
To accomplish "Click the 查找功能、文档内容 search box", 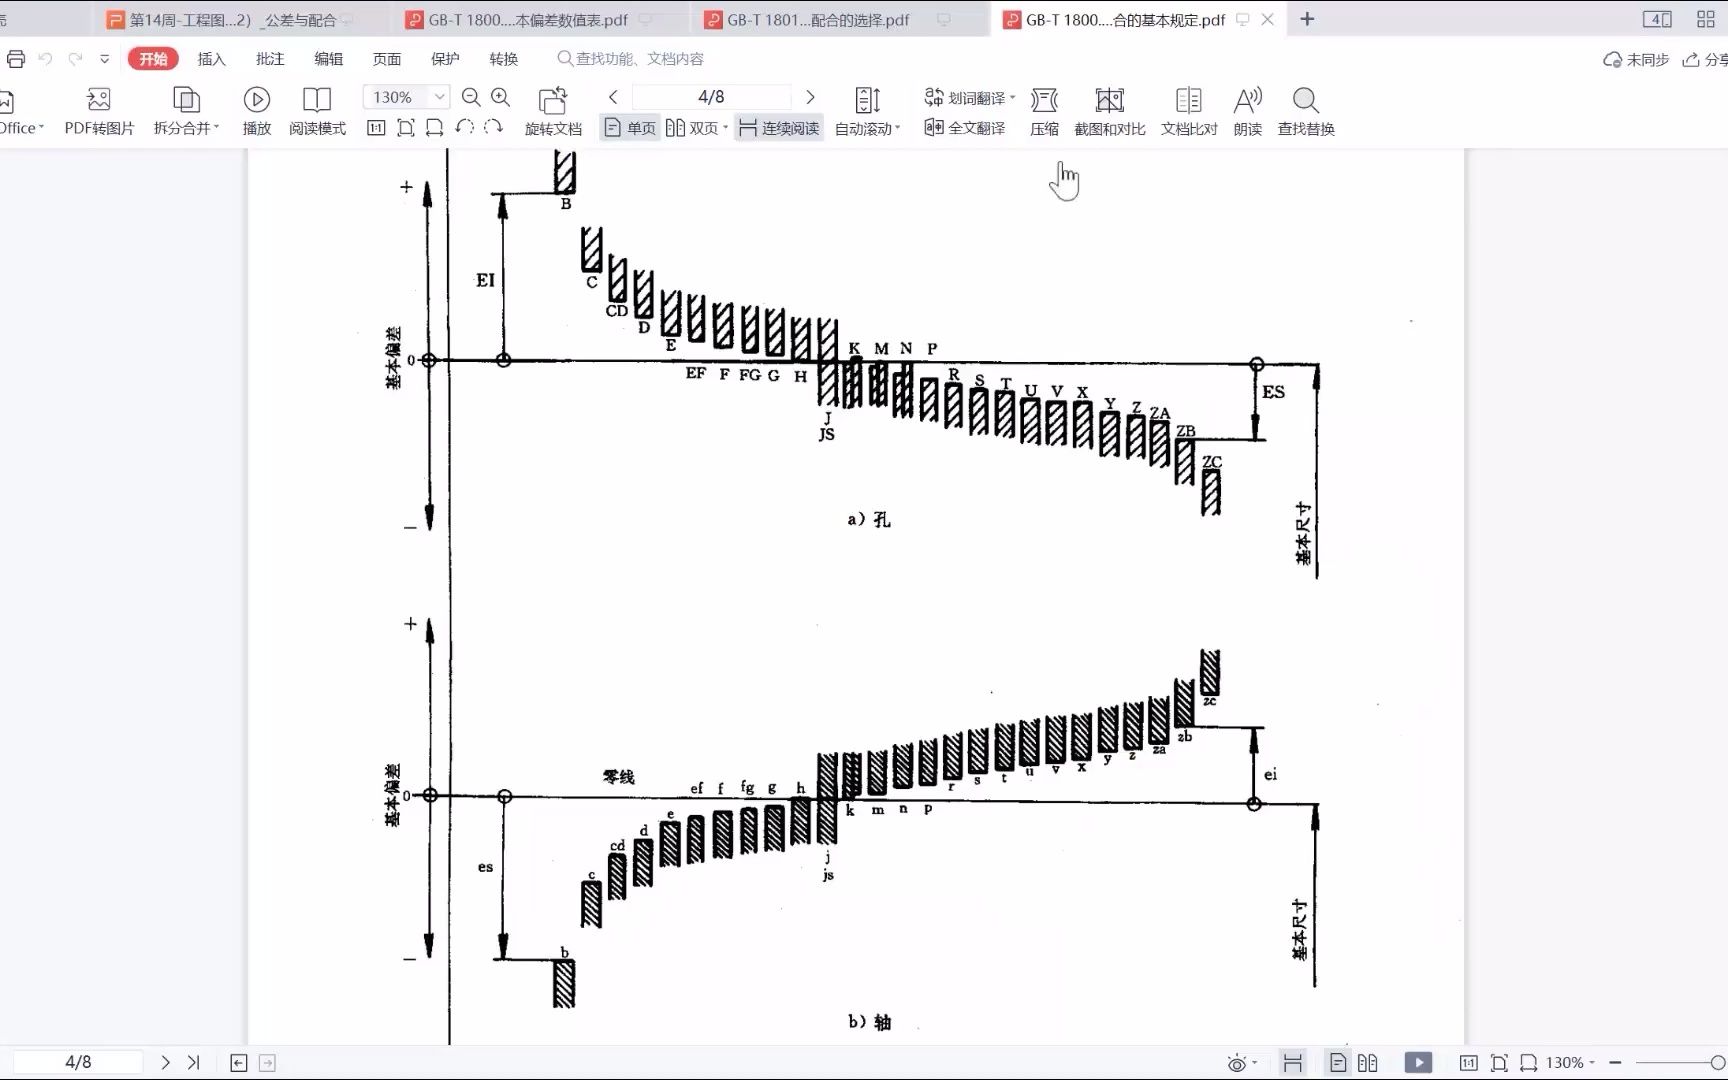I will [631, 59].
